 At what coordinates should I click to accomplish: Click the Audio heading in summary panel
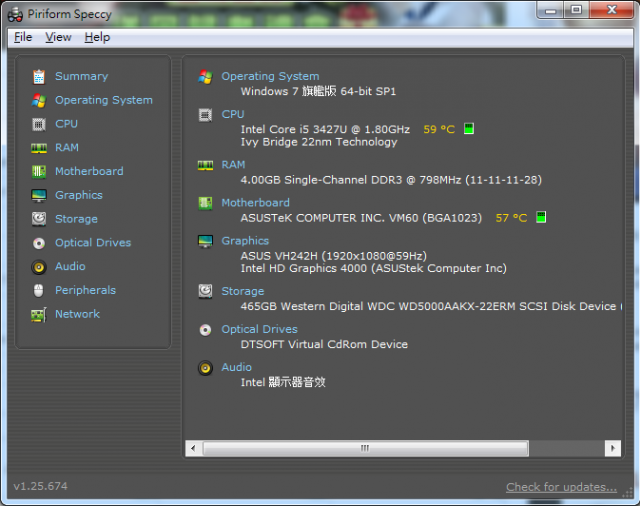pyautogui.click(x=236, y=367)
